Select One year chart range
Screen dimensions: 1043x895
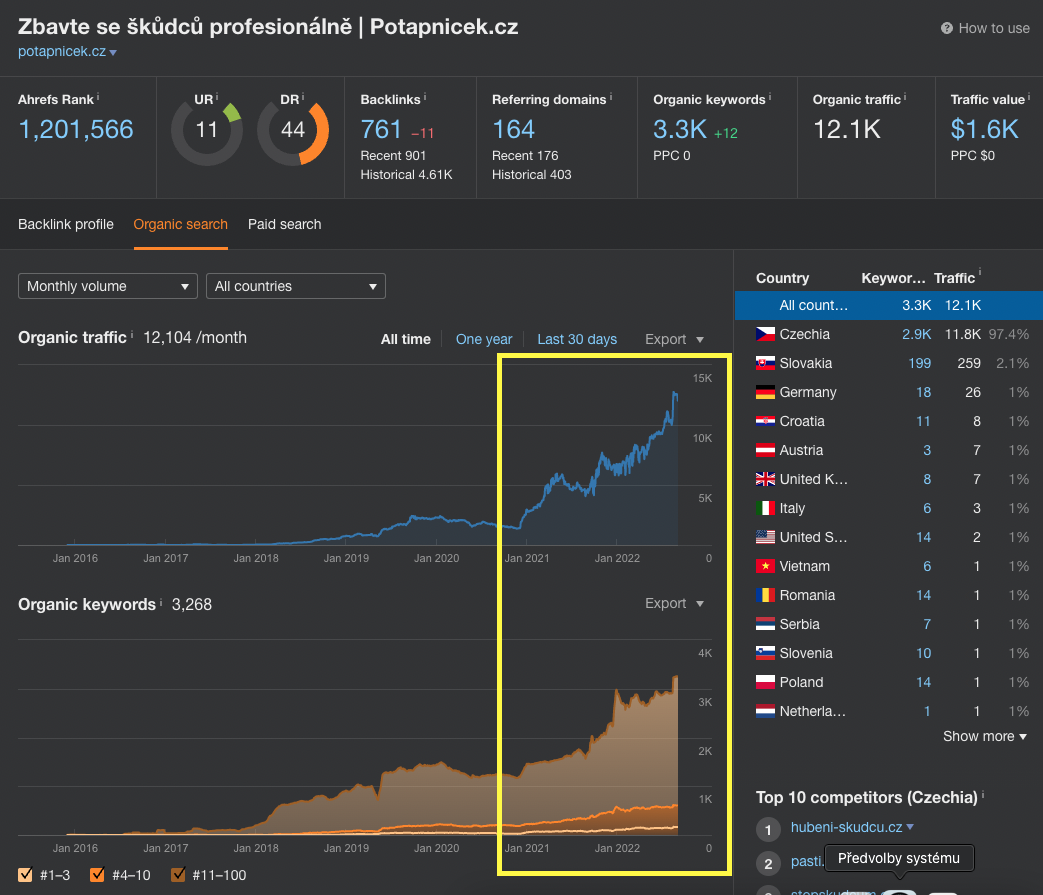484,339
